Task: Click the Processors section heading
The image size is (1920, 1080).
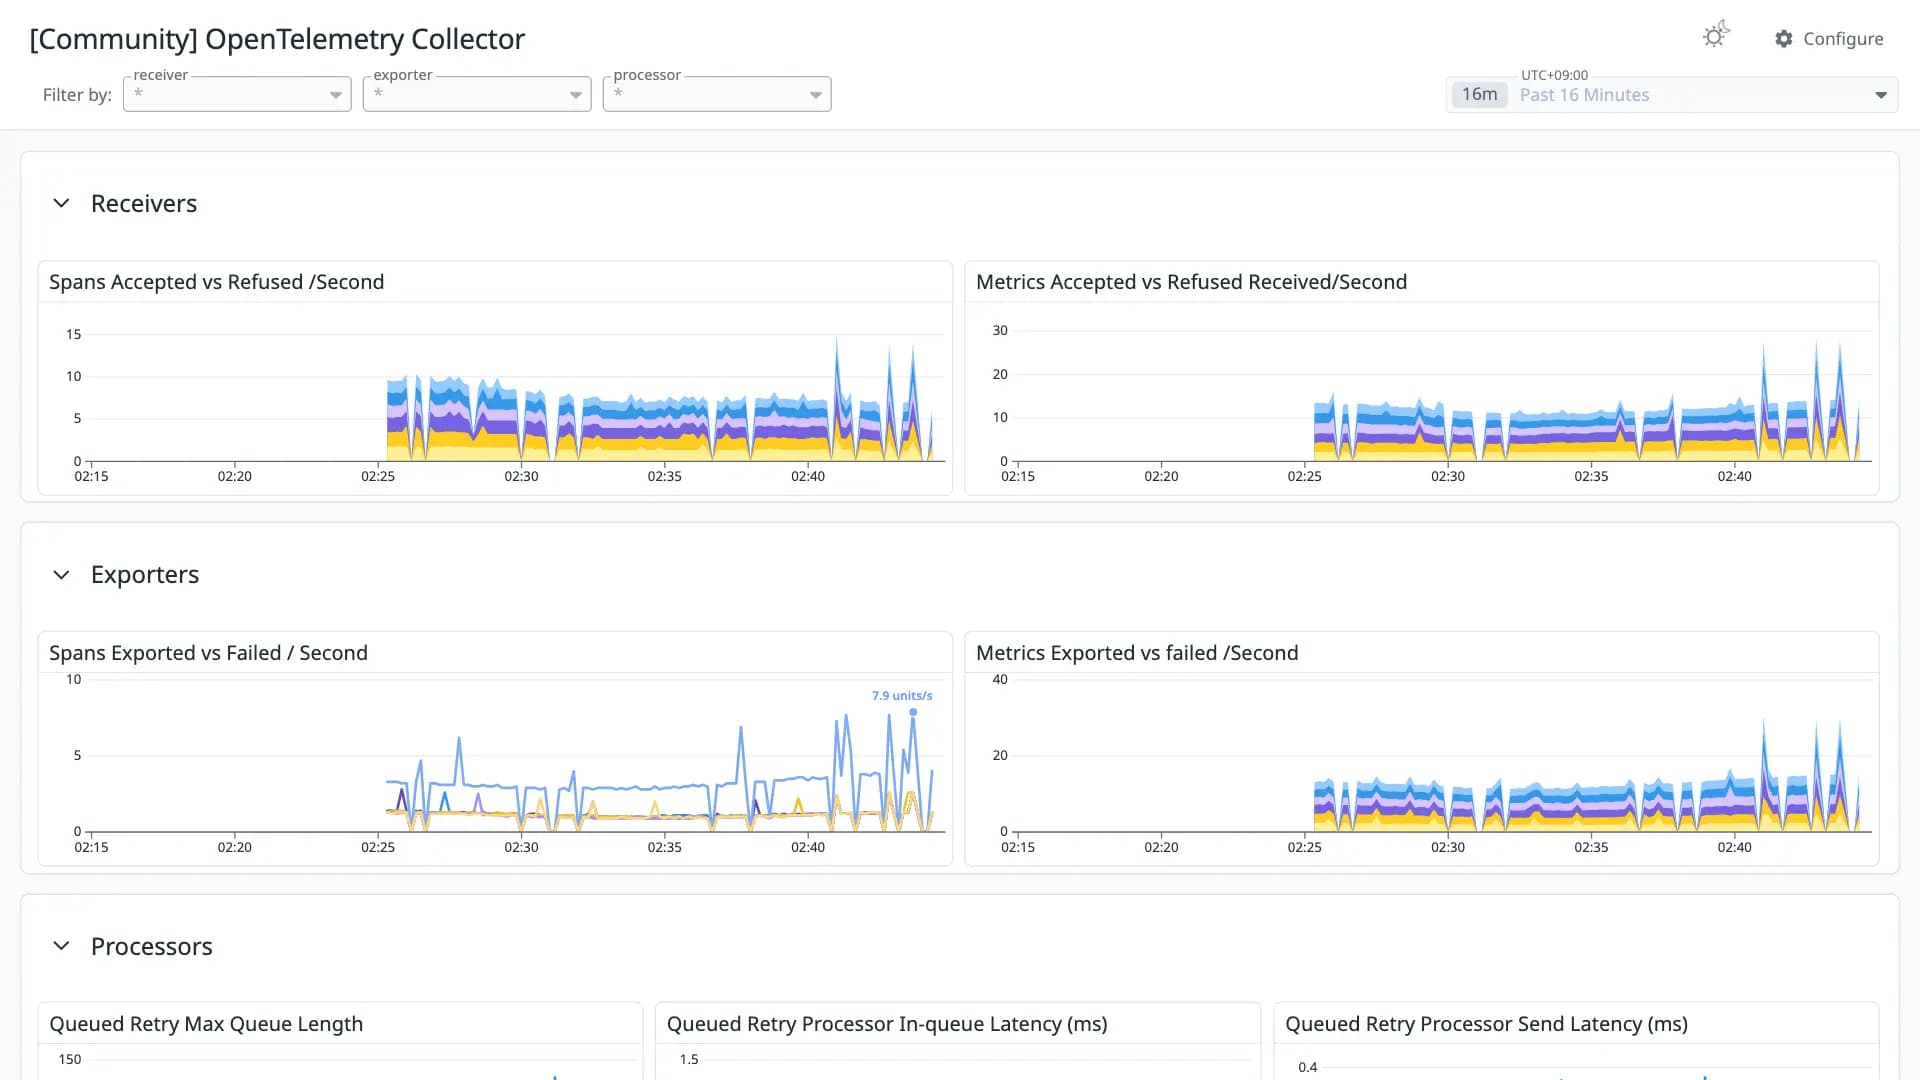Action: click(x=152, y=946)
